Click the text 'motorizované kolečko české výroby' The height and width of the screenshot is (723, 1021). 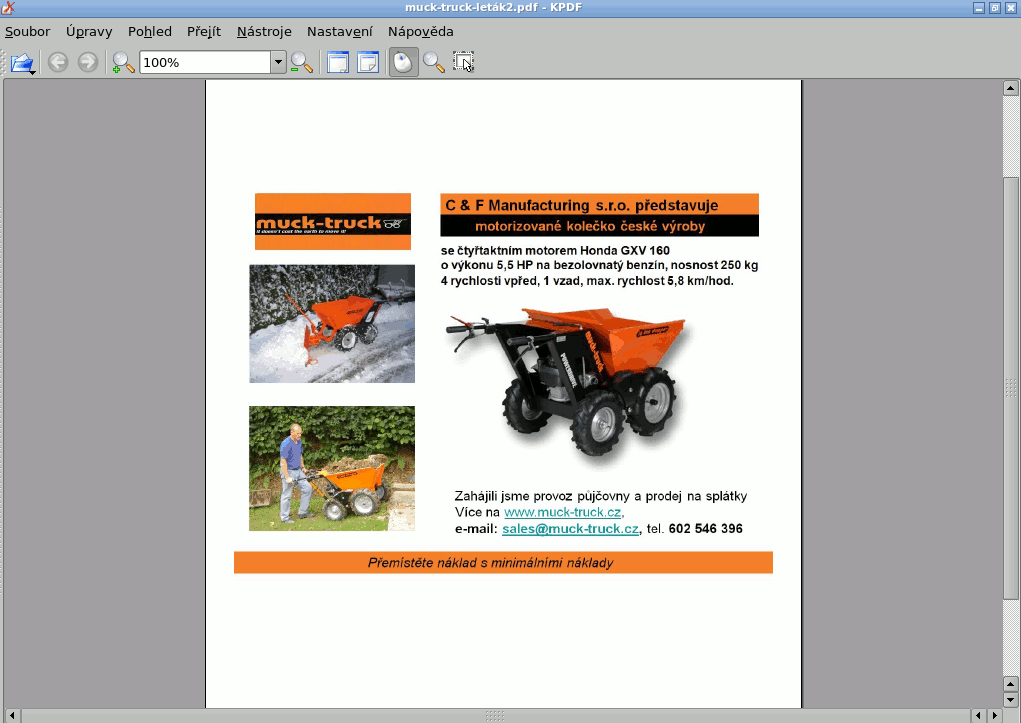click(x=590, y=227)
